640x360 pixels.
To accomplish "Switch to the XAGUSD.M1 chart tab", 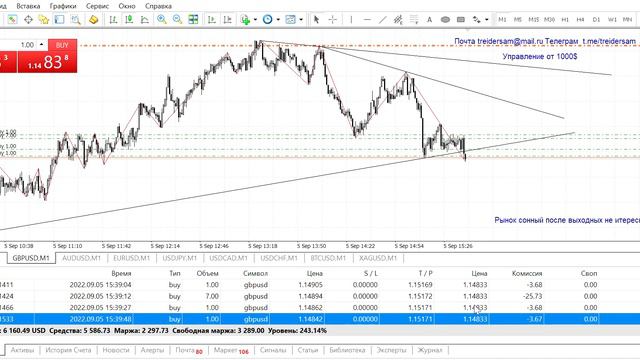I will click(x=378, y=258).
